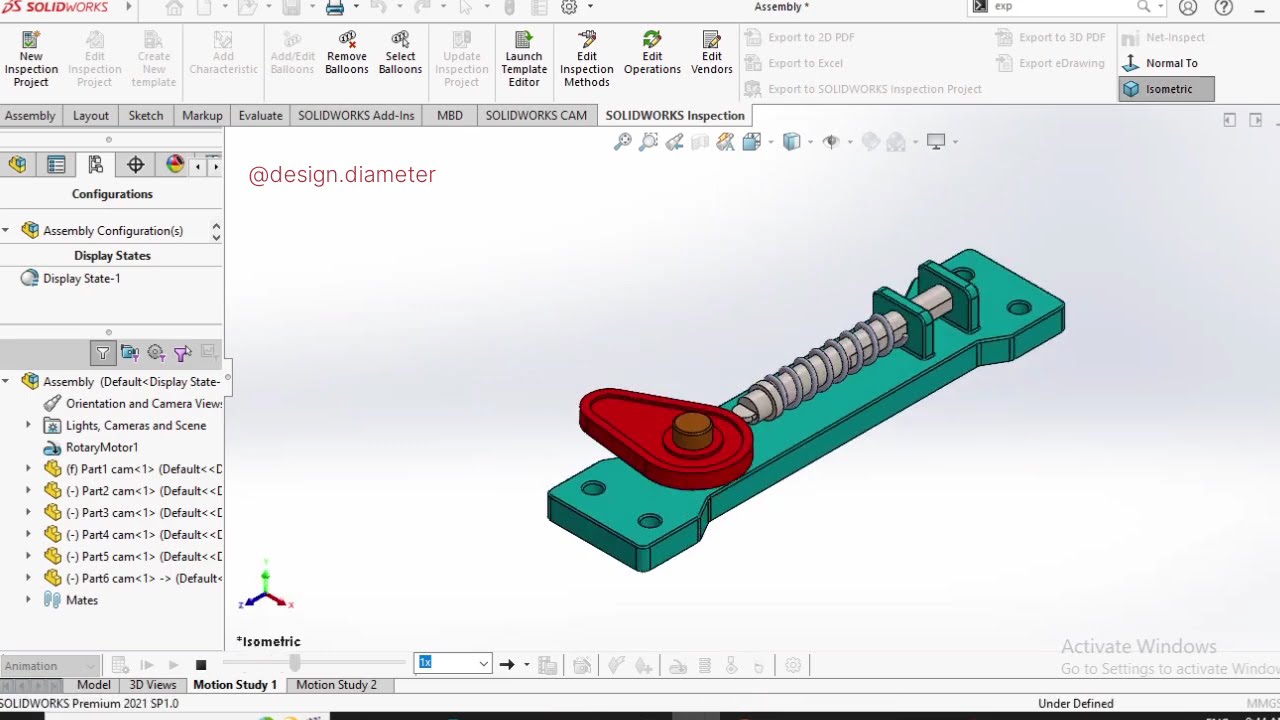The height and width of the screenshot is (720, 1280).
Task: Expand Part1 cam<1> node
Action: pyautogui.click(x=28, y=469)
